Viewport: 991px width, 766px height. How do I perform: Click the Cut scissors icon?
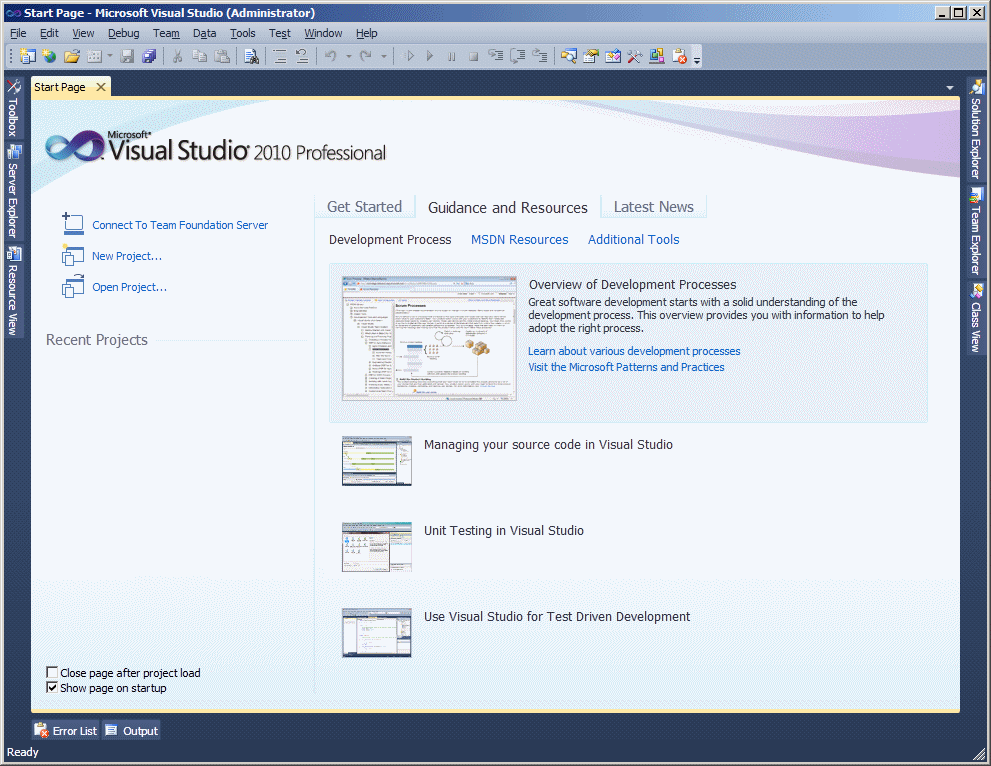[x=178, y=56]
